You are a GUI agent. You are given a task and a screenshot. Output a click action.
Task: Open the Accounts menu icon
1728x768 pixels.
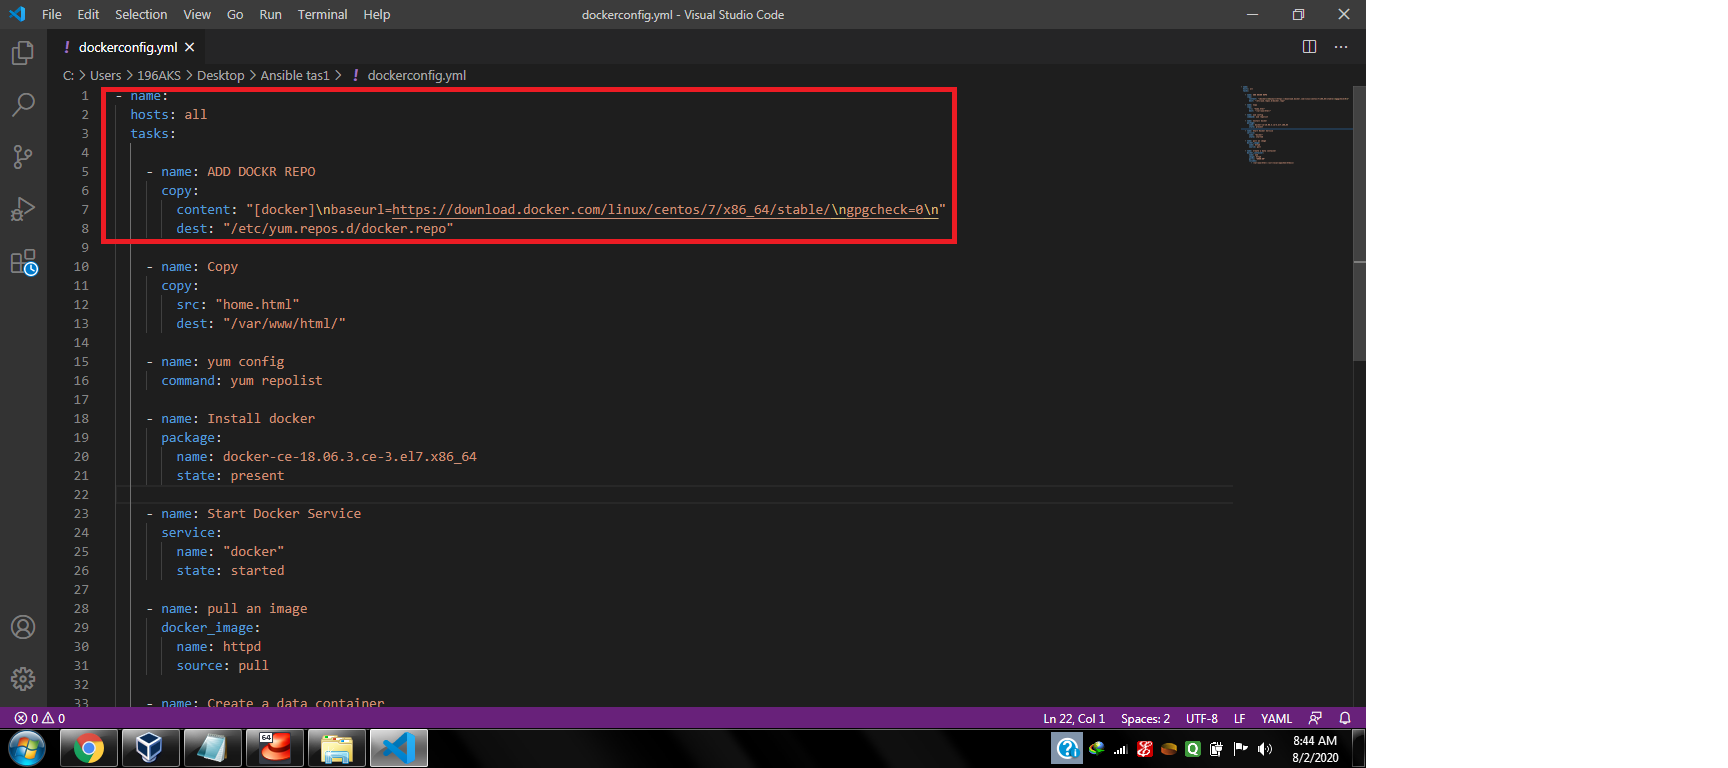pyautogui.click(x=23, y=627)
